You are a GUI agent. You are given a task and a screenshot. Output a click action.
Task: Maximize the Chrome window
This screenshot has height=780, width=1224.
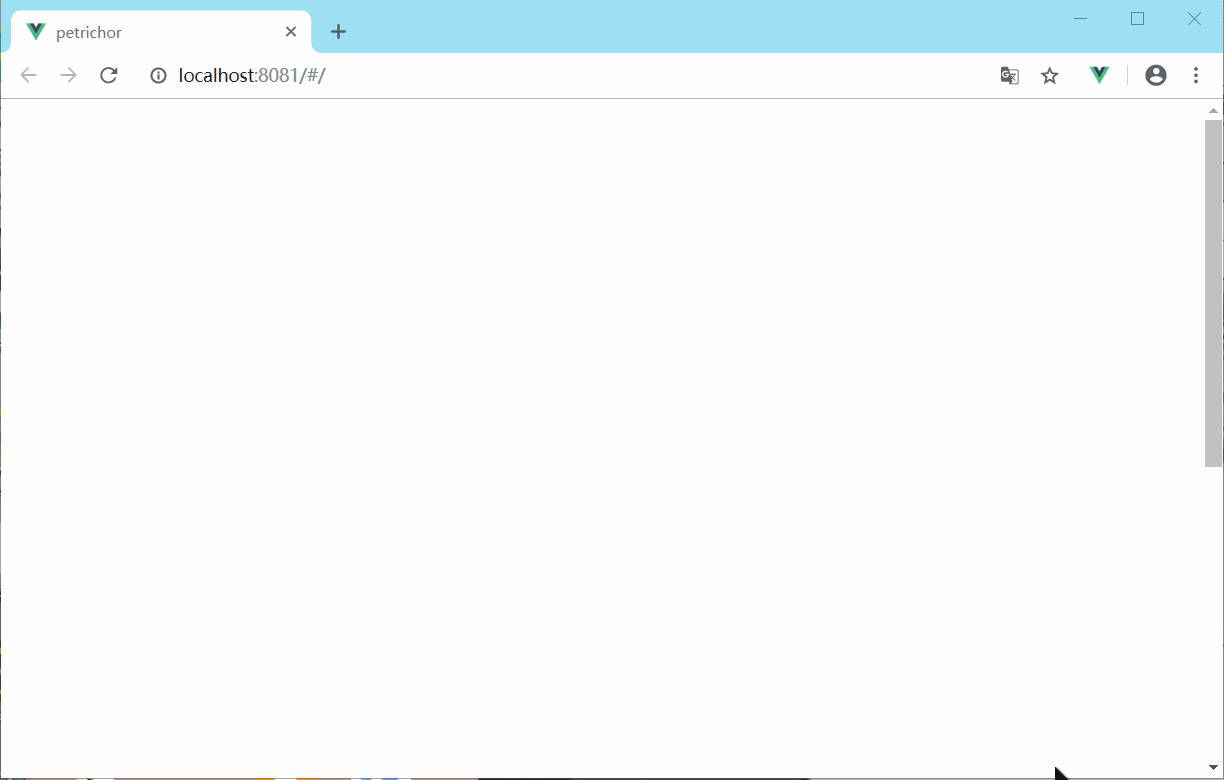(x=1137, y=18)
